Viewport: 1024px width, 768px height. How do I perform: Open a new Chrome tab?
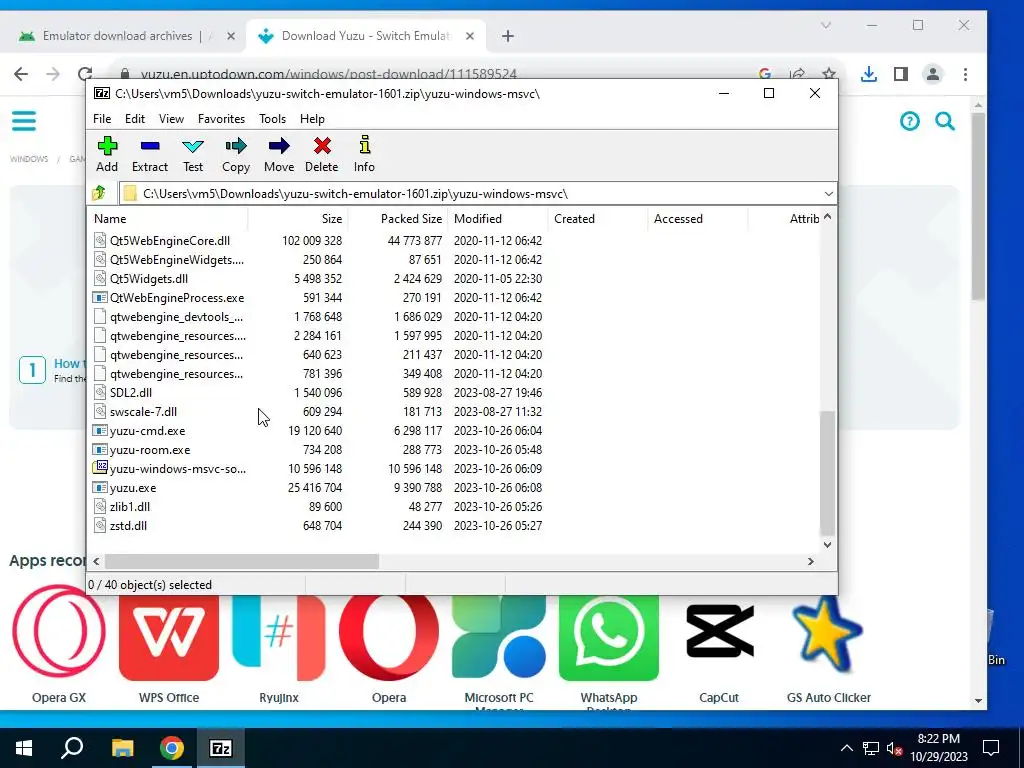point(507,36)
